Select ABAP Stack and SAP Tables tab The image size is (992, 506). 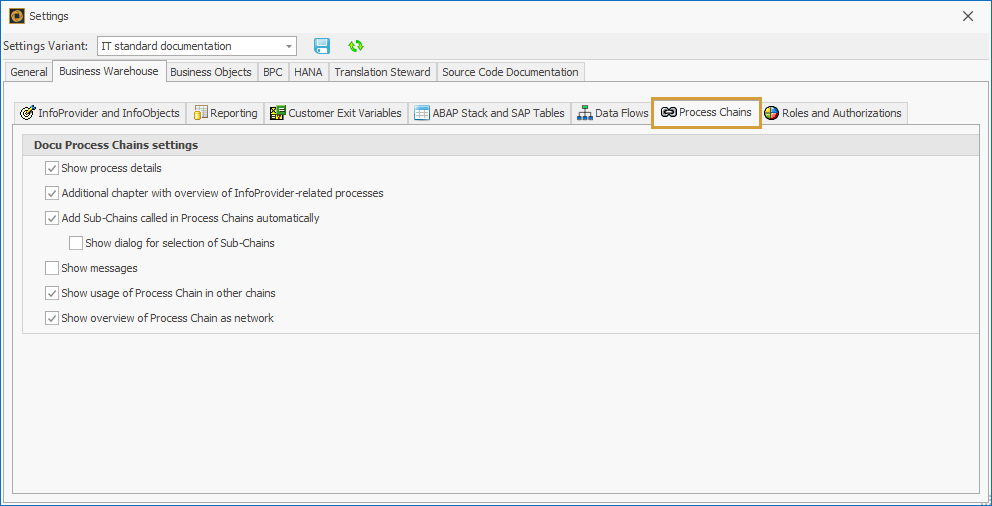[x=489, y=113]
